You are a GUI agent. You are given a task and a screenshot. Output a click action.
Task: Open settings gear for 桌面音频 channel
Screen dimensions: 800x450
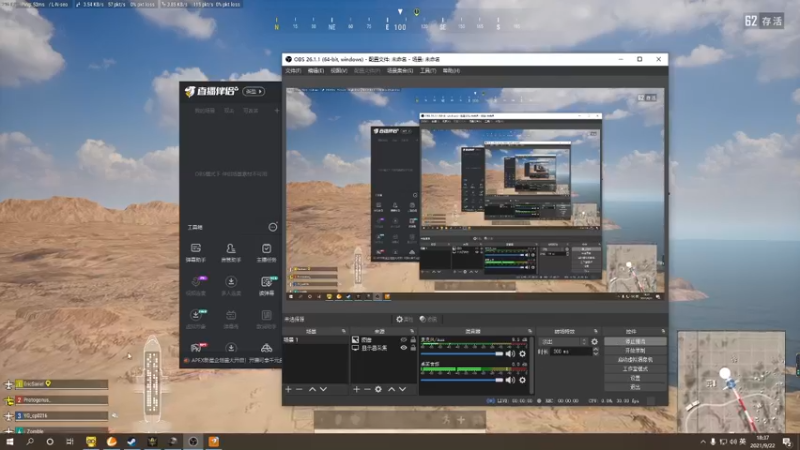(522, 380)
